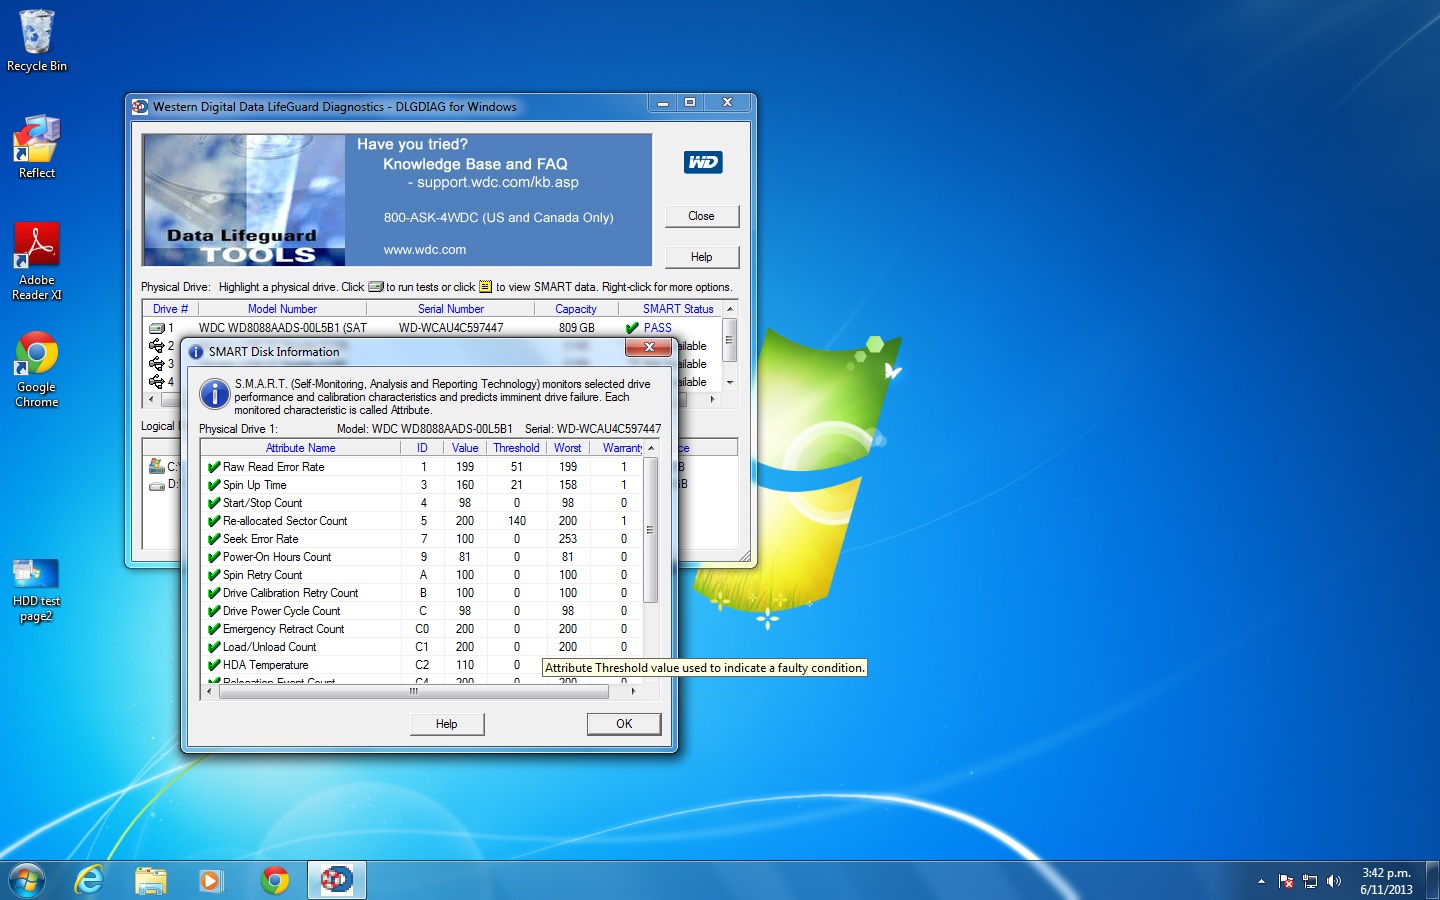This screenshot has height=900, width=1440.
Task: Open Windows Explorer from the taskbar
Action: pos(151,880)
